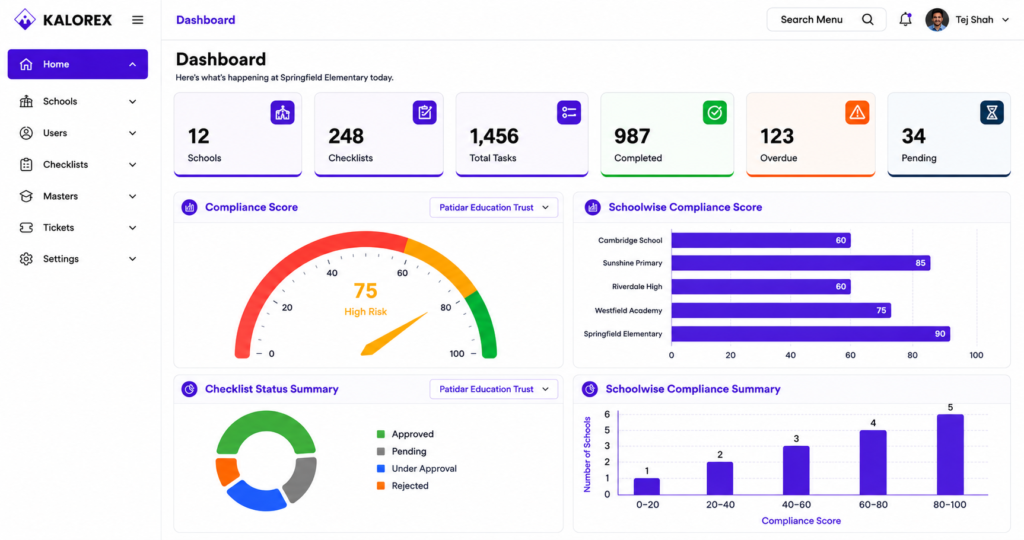The image size is (1024, 540).
Task: Click the checklist icon on the 248 Checklists card
Action: coord(424,113)
